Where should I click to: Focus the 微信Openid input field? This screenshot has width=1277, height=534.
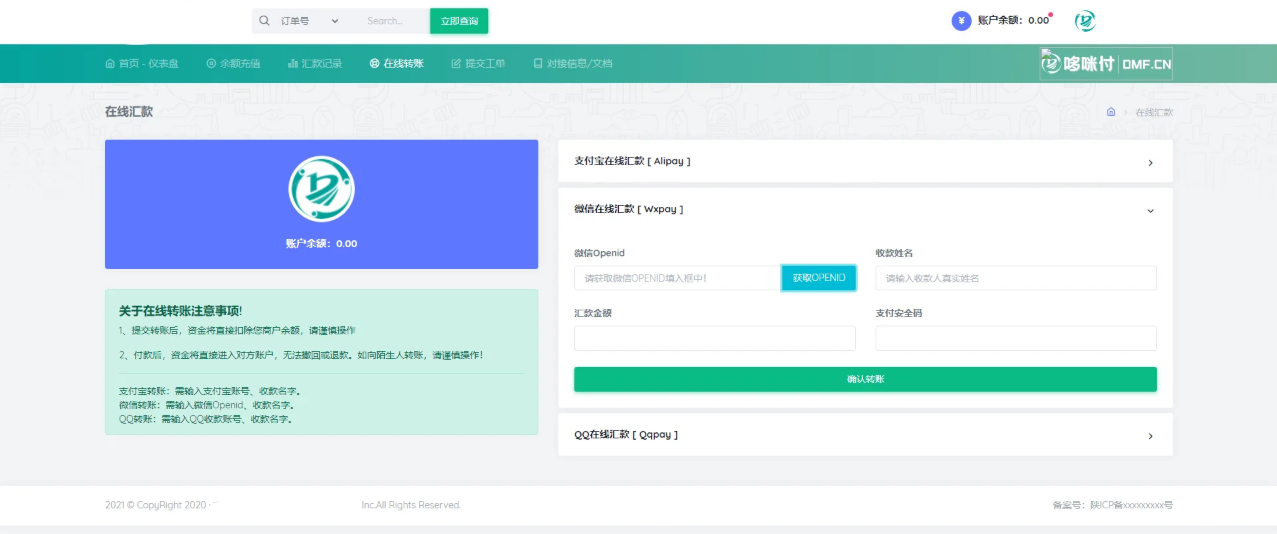677,278
